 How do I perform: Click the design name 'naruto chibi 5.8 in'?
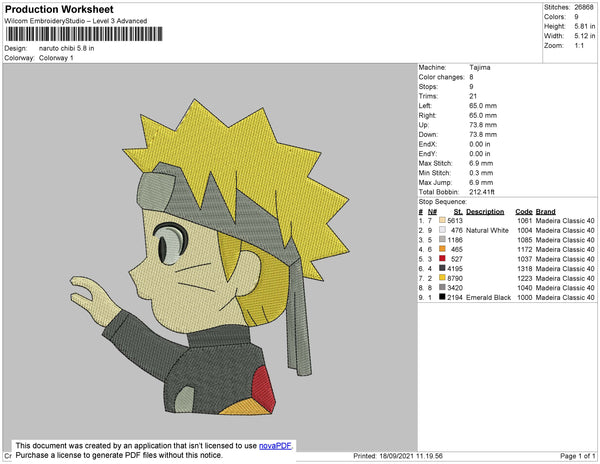[x=67, y=49]
